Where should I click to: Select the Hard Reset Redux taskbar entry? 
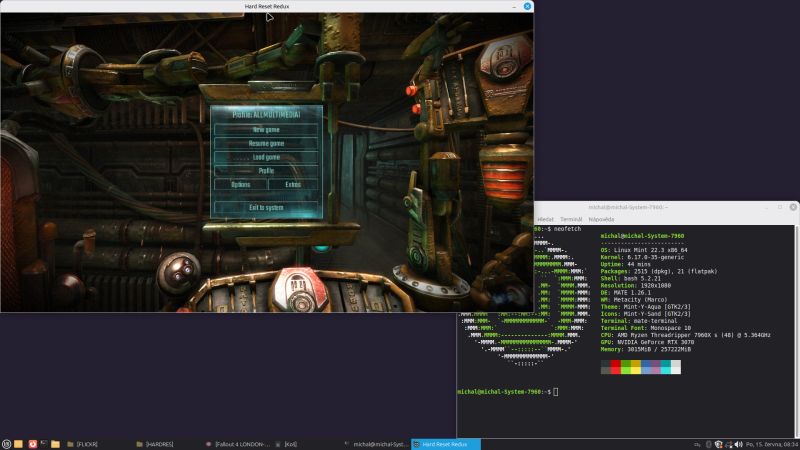pos(446,444)
